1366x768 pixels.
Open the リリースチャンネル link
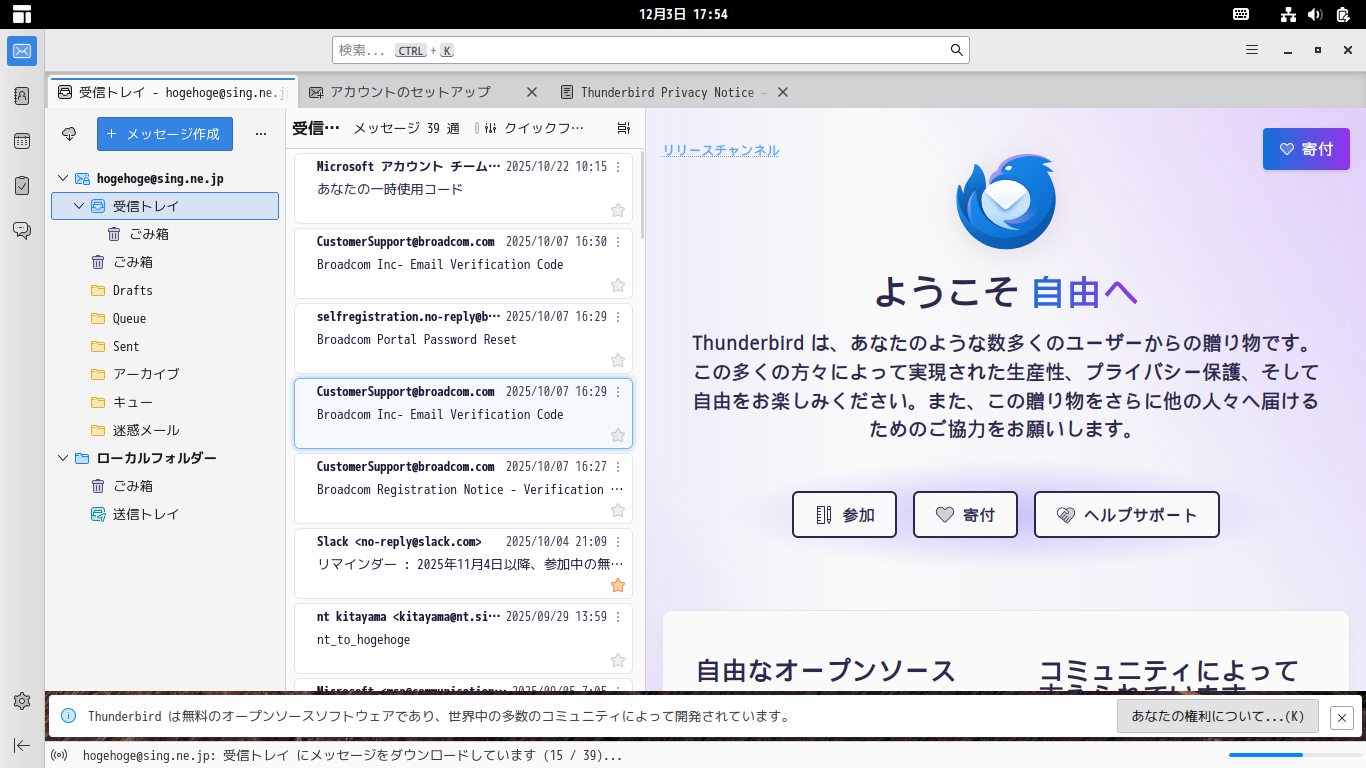pyautogui.click(x=721, y=151)
